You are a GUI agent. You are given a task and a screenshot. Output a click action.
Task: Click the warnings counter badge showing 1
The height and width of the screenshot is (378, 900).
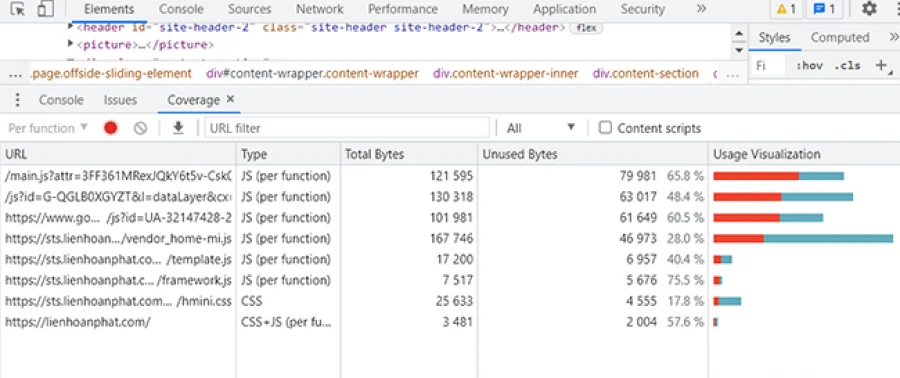point(786,9)
